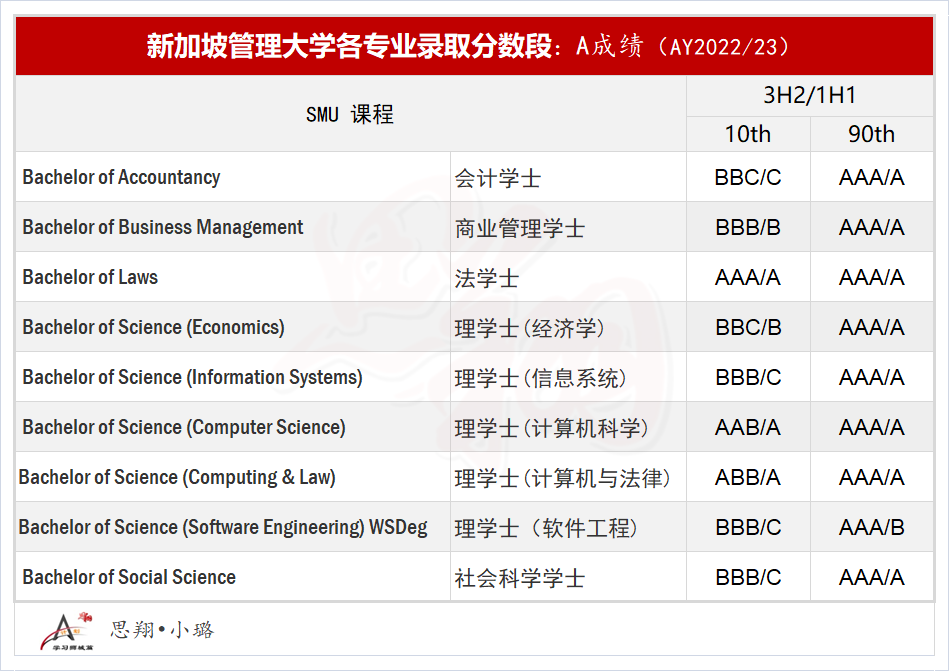Click Information Systems 90th 'AAA/A' cell

[871, 378]
